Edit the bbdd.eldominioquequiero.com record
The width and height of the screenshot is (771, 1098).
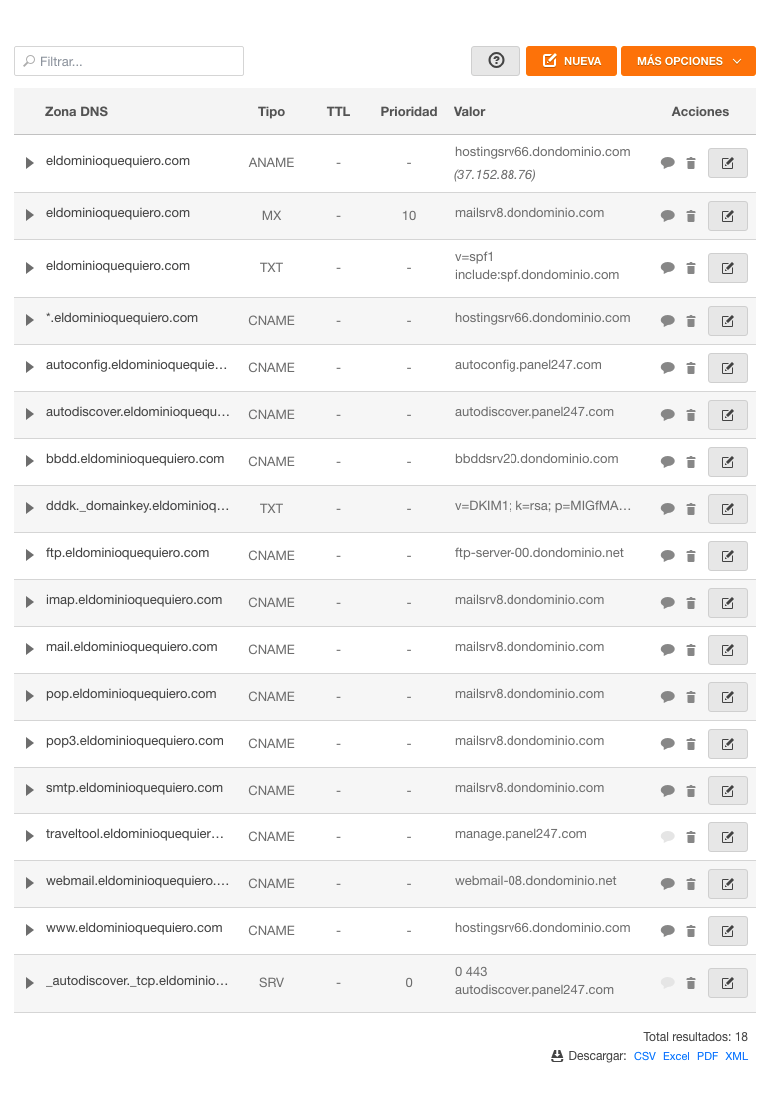click(x=728, y=462)
